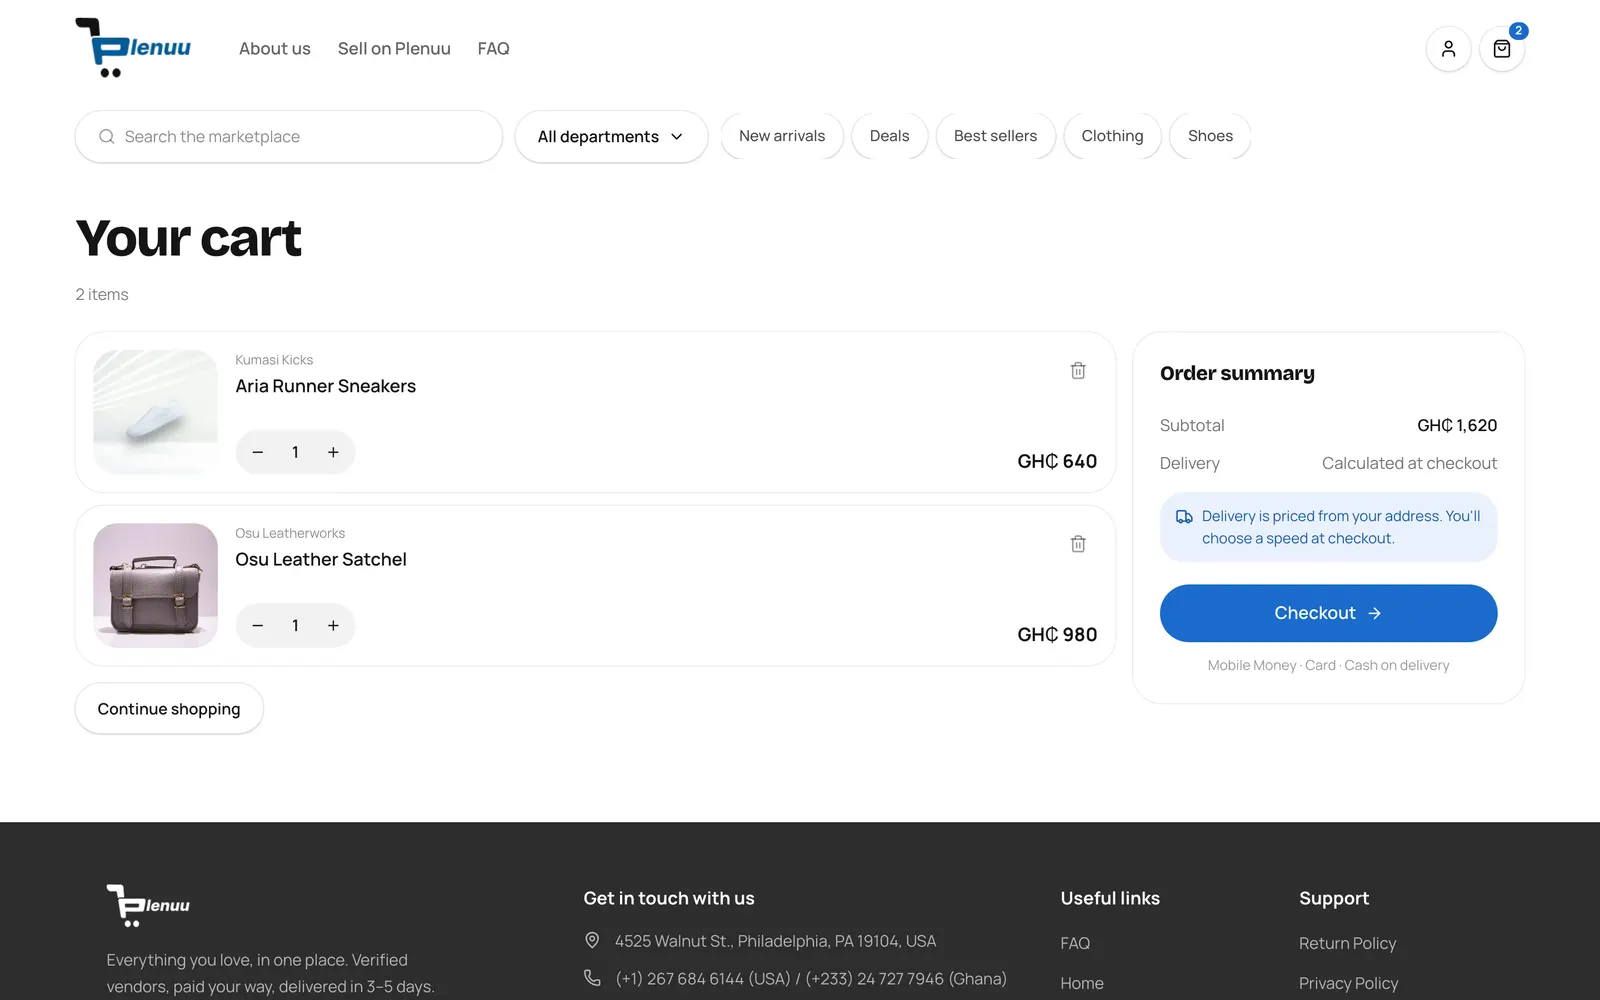
Task: Click the phone icon in footer
Action: click(x=592, y=978)
